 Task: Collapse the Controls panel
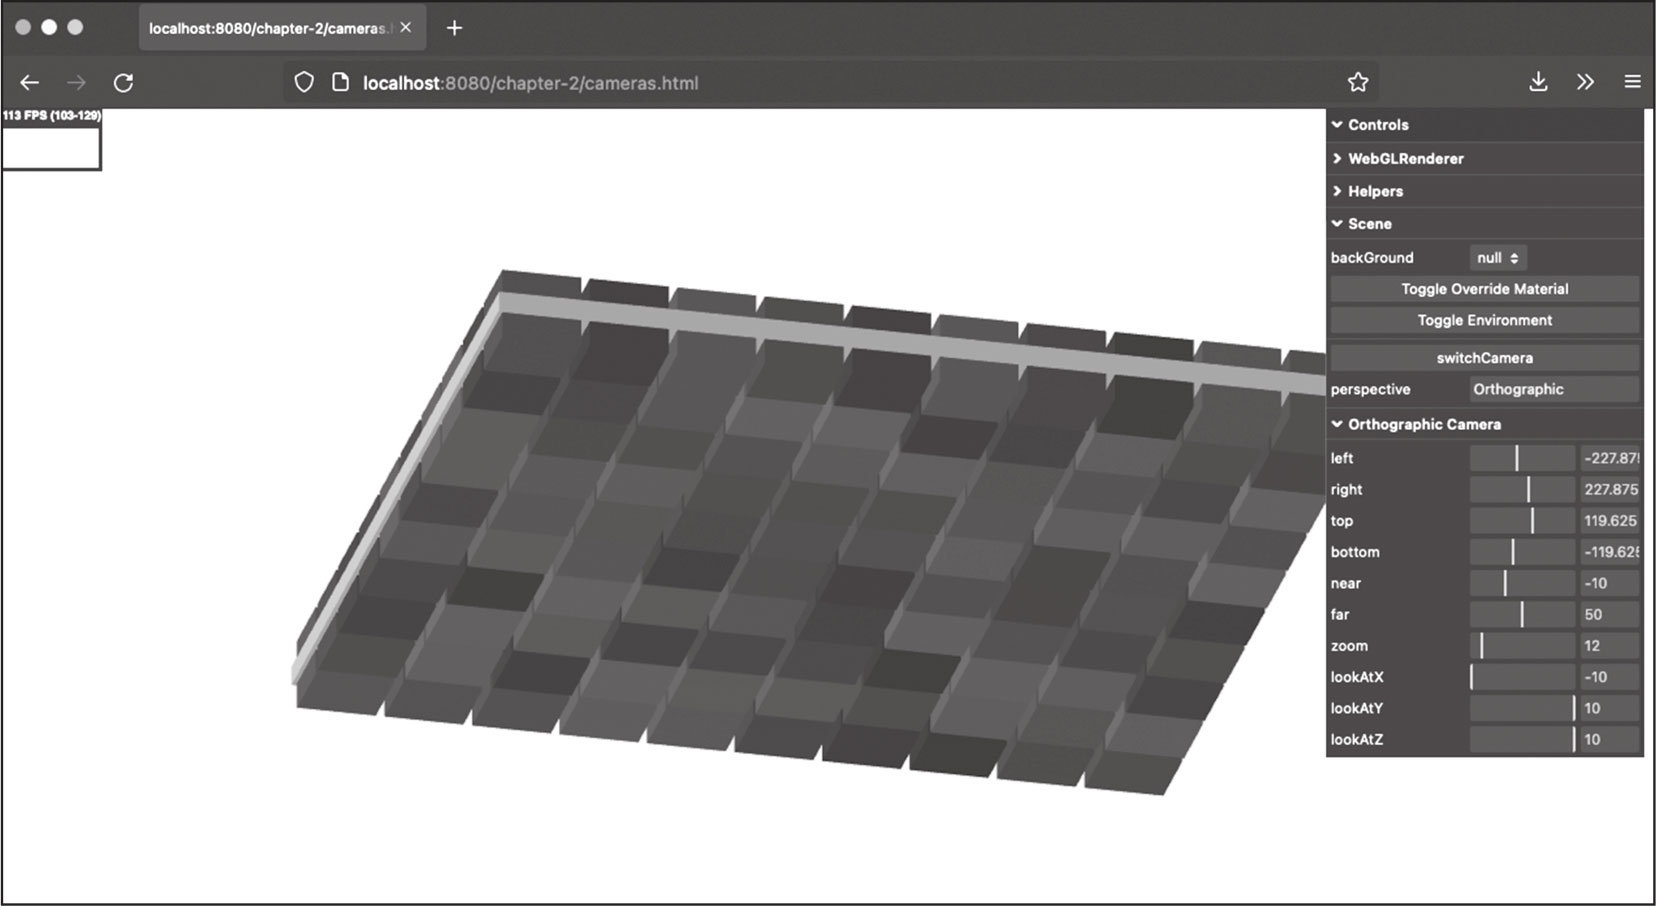point(1377,125)
